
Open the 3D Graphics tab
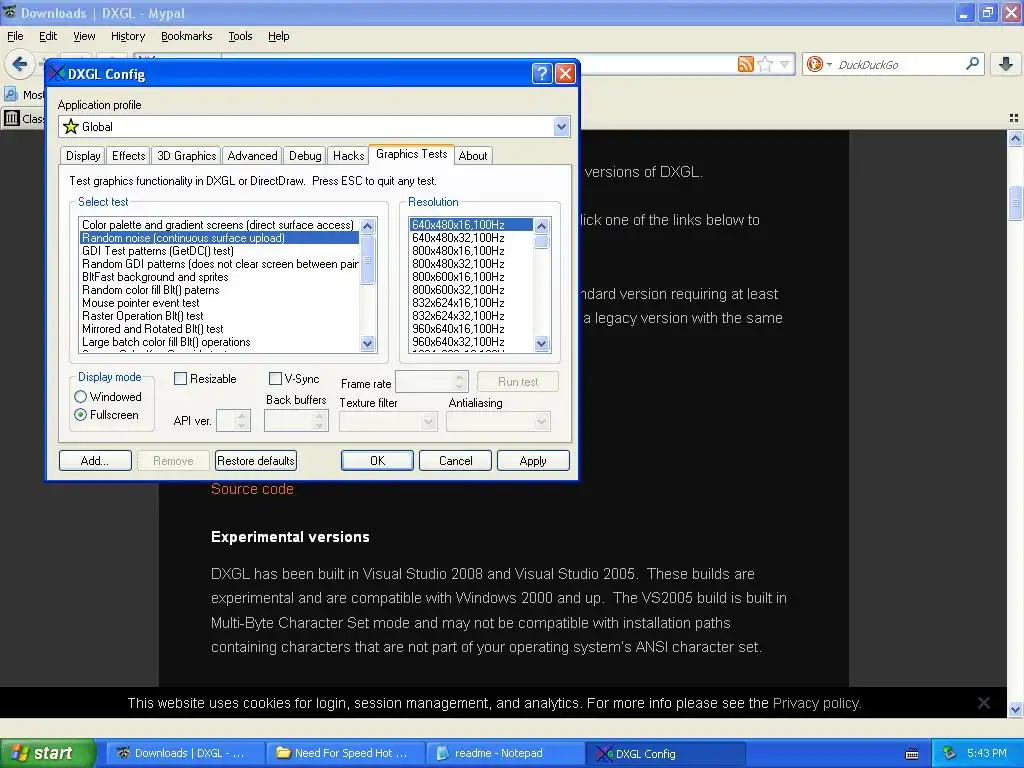tap(186, 155)
